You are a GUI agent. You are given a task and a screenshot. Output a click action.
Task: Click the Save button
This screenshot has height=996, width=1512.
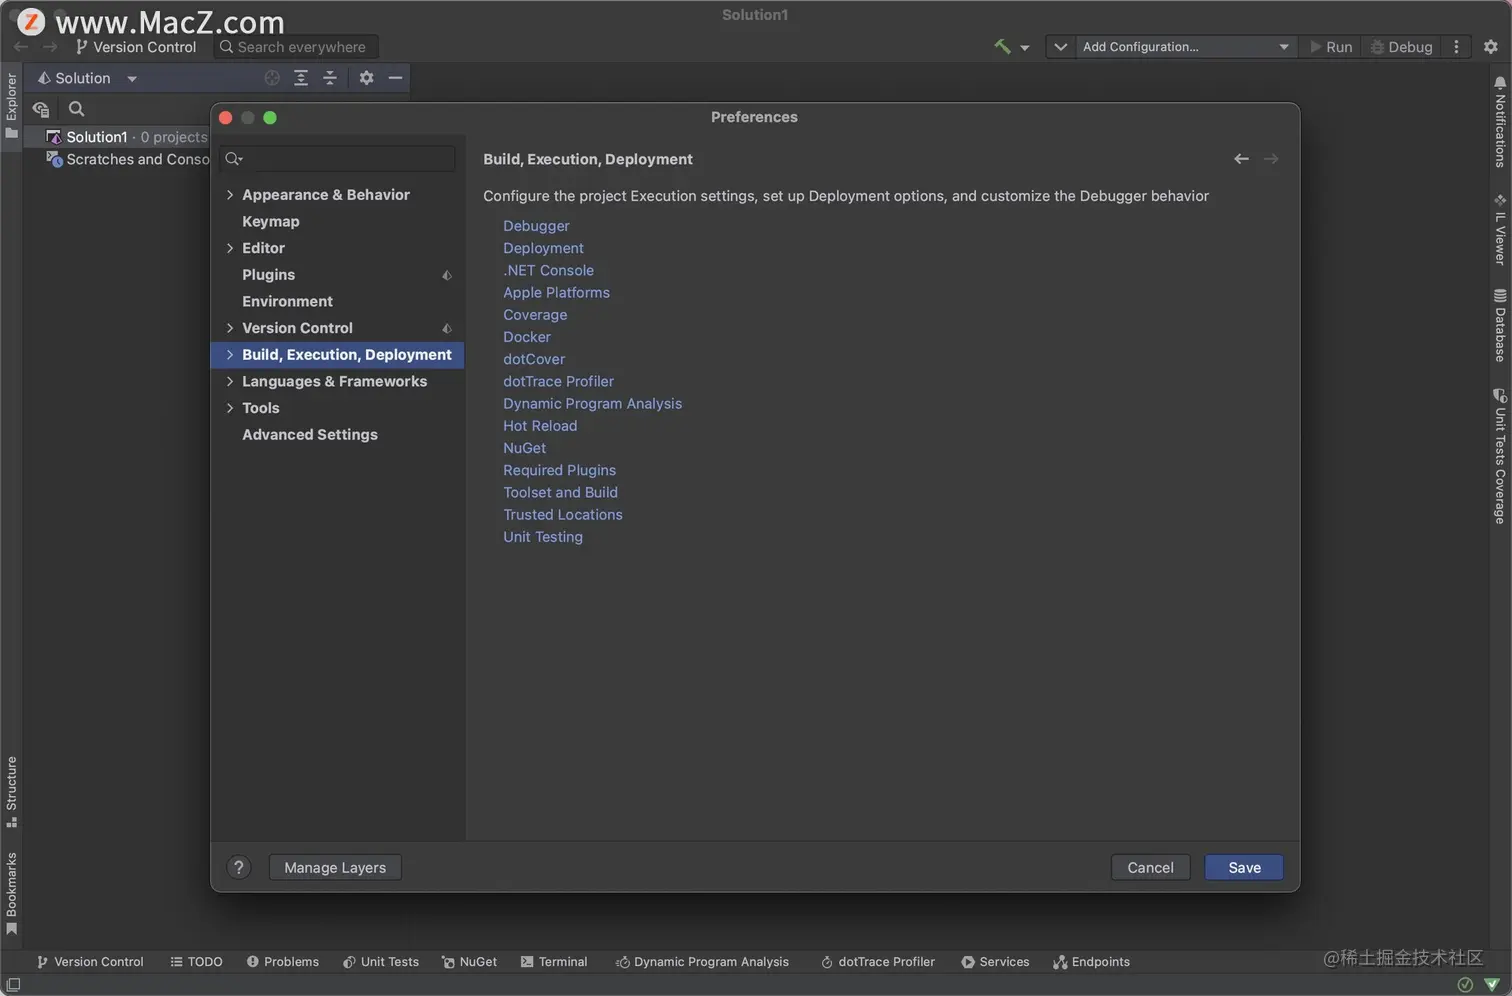click(1244, 867)
